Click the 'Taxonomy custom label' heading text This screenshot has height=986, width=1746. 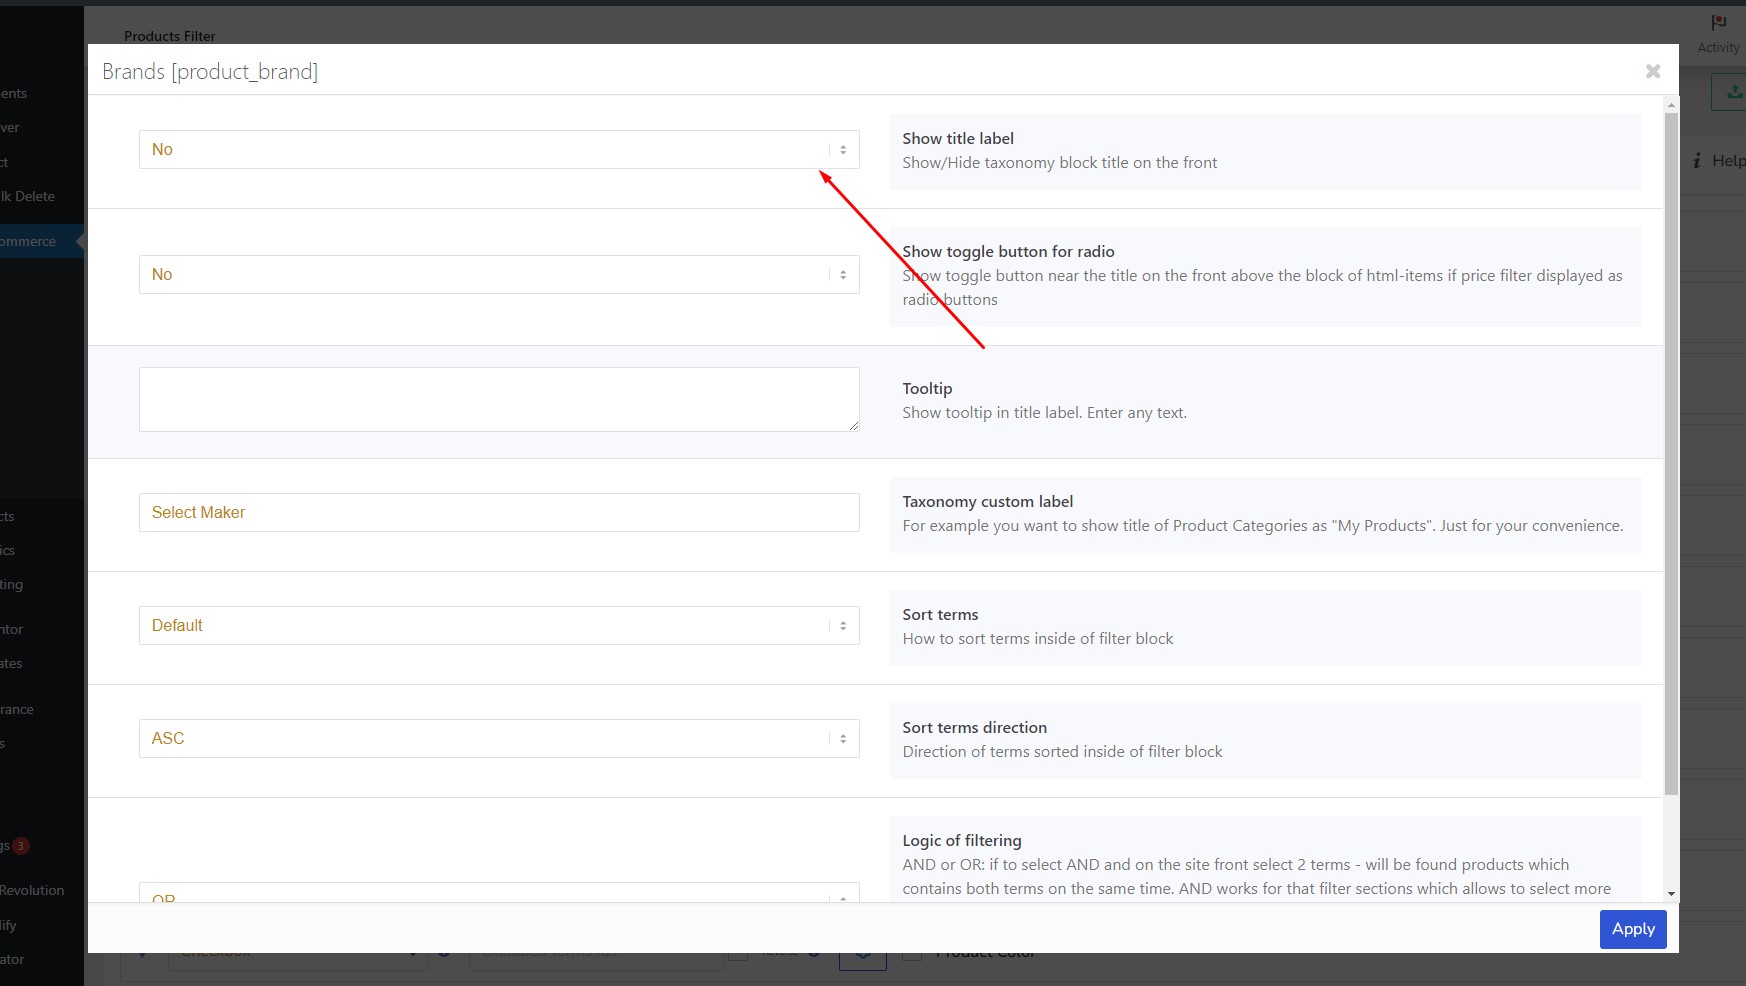[x=988, y=501]
